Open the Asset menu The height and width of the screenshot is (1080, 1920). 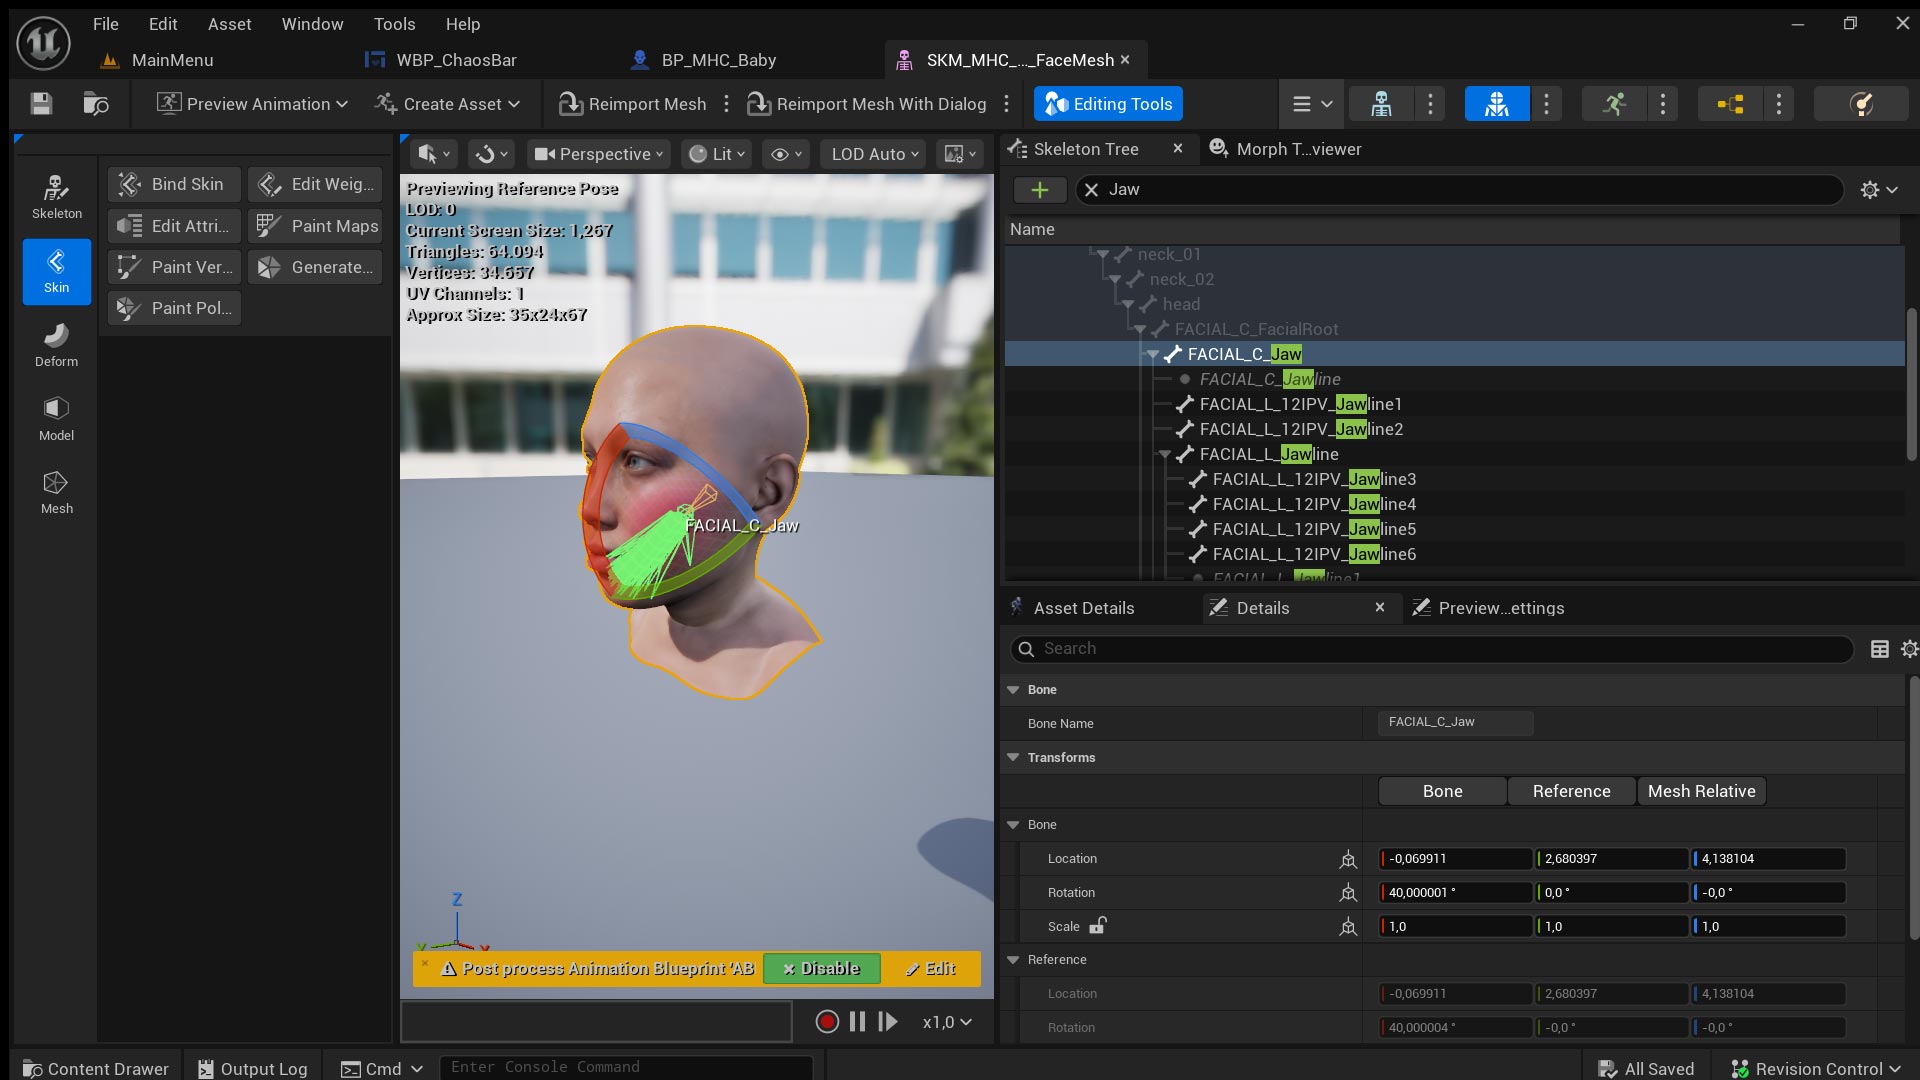[x=229, y=24]
